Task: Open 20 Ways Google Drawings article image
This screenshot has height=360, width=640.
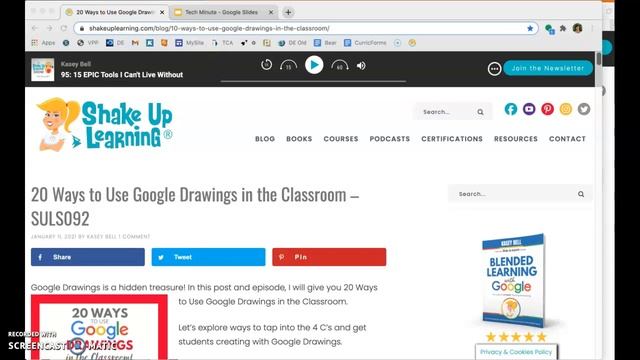Action: 99,327
